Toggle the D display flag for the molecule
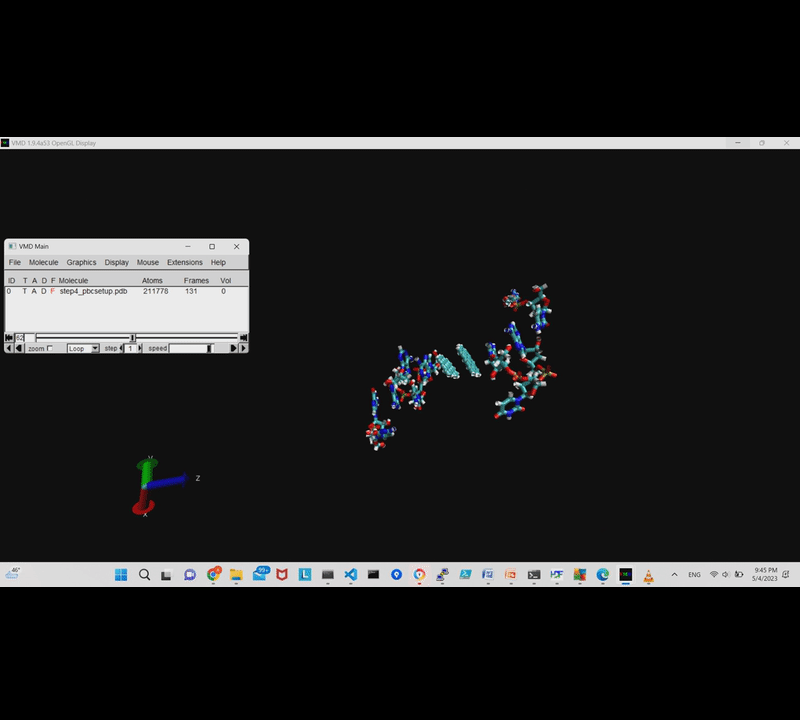 (x=44, y=291)
